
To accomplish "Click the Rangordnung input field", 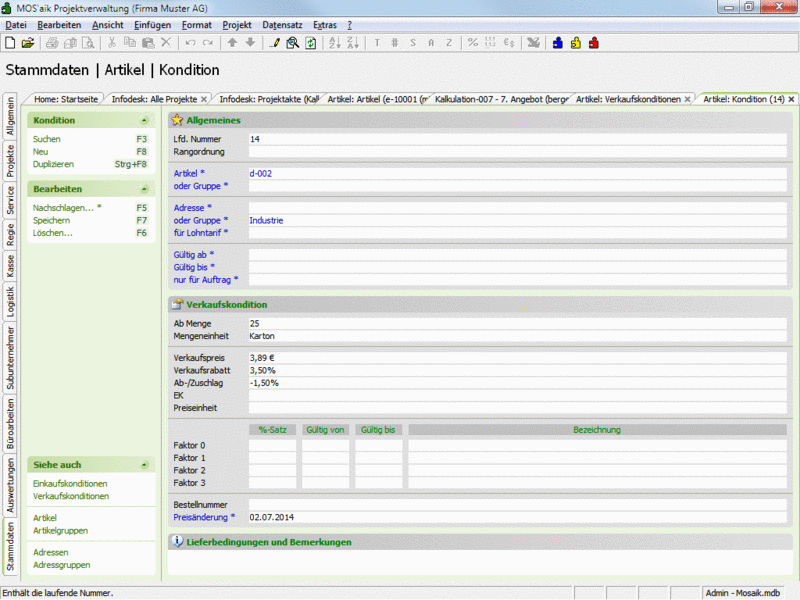I will tap(517, 152).
